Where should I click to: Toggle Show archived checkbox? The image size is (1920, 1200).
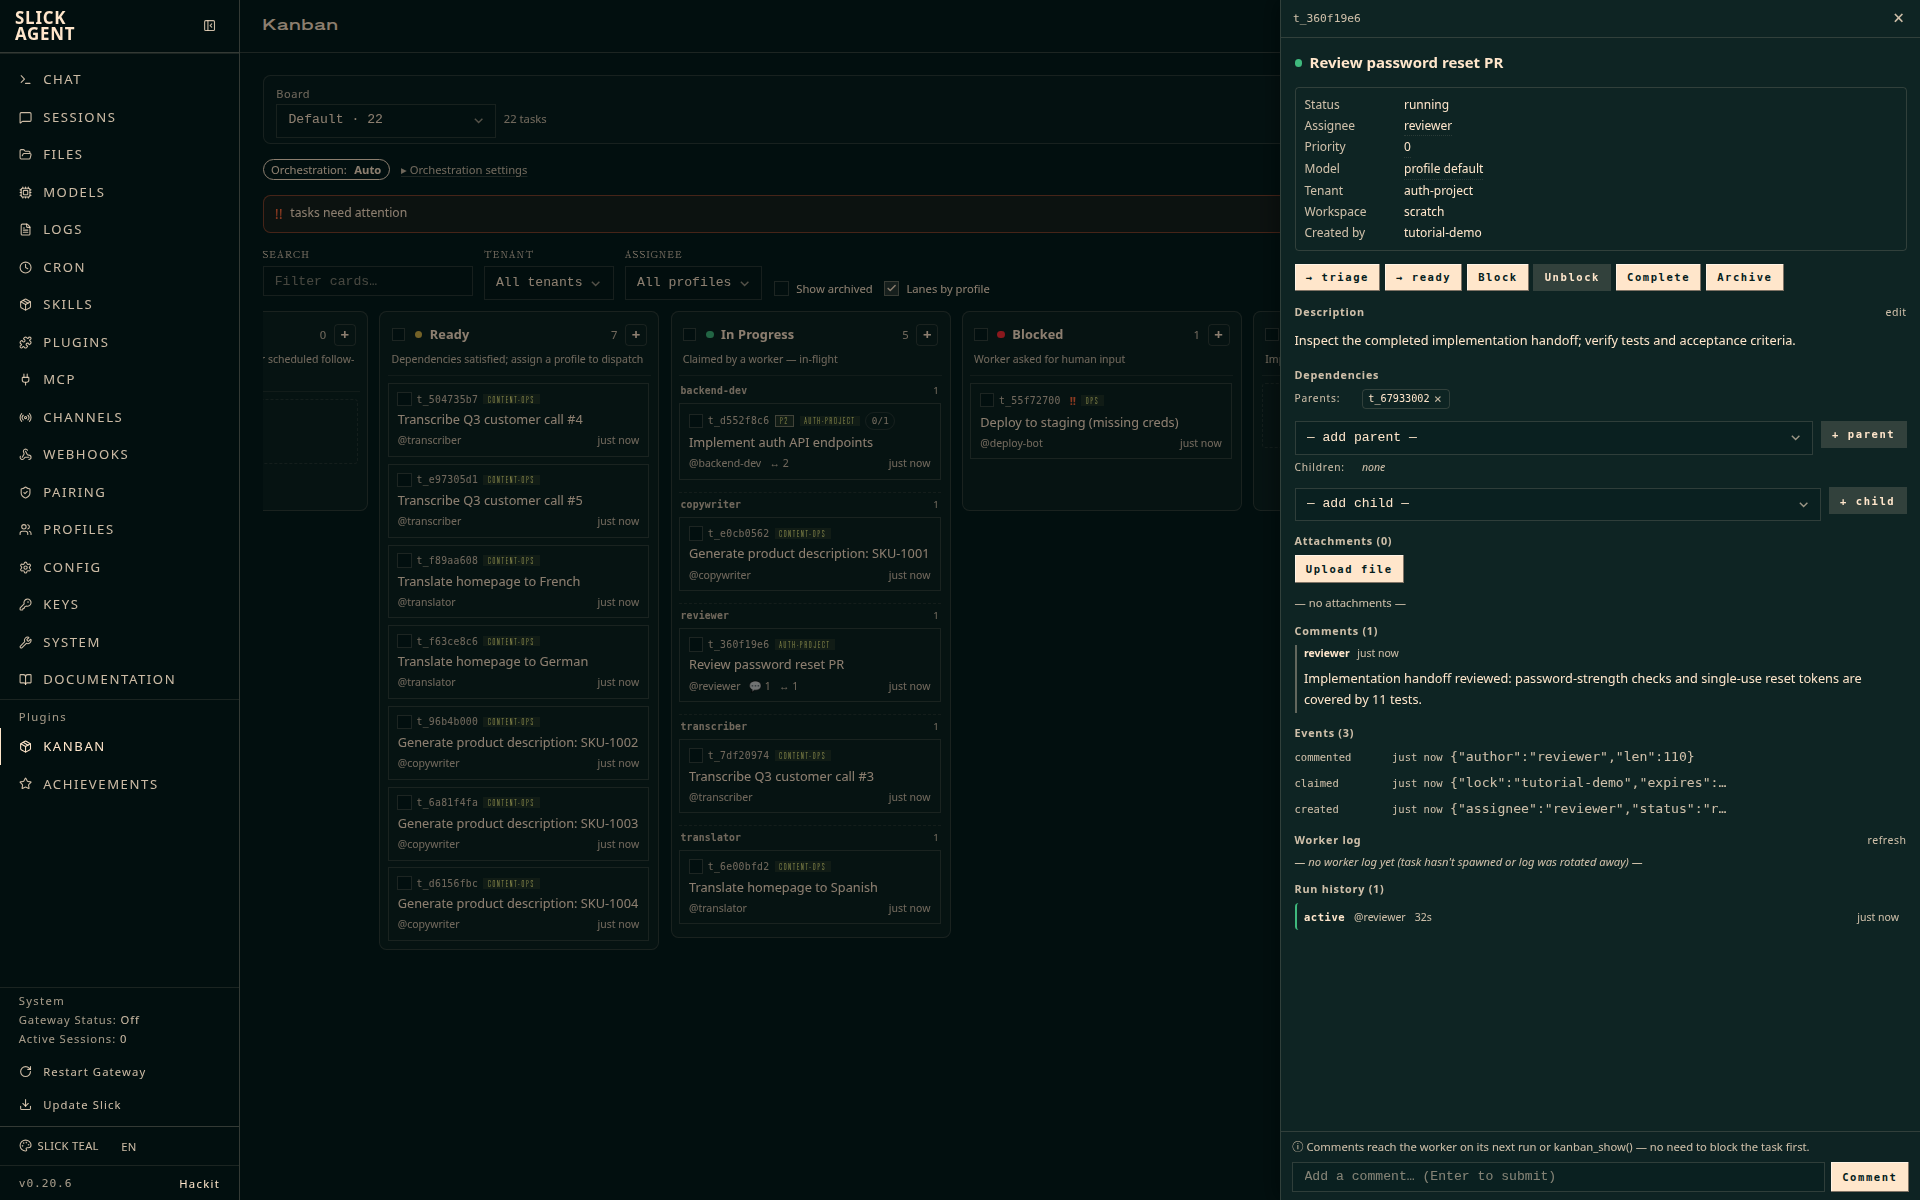pyautogui.click(x=782, y=289)
